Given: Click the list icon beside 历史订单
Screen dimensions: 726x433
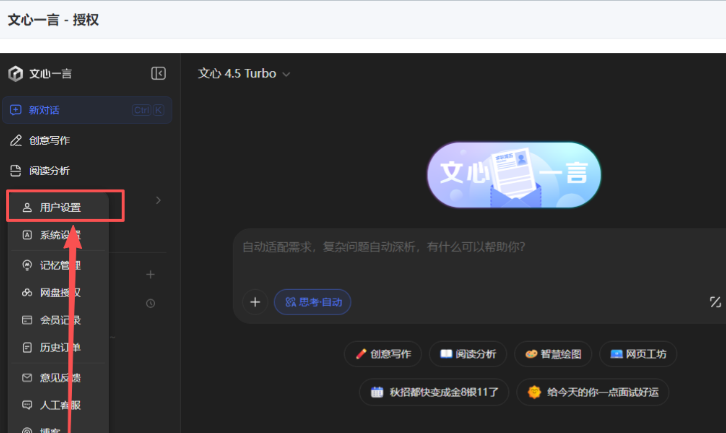Looking at the screenshot, I should click(27, 347).
